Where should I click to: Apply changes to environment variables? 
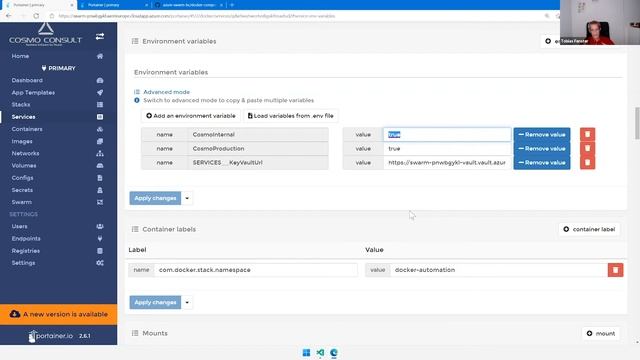point(155,198)
